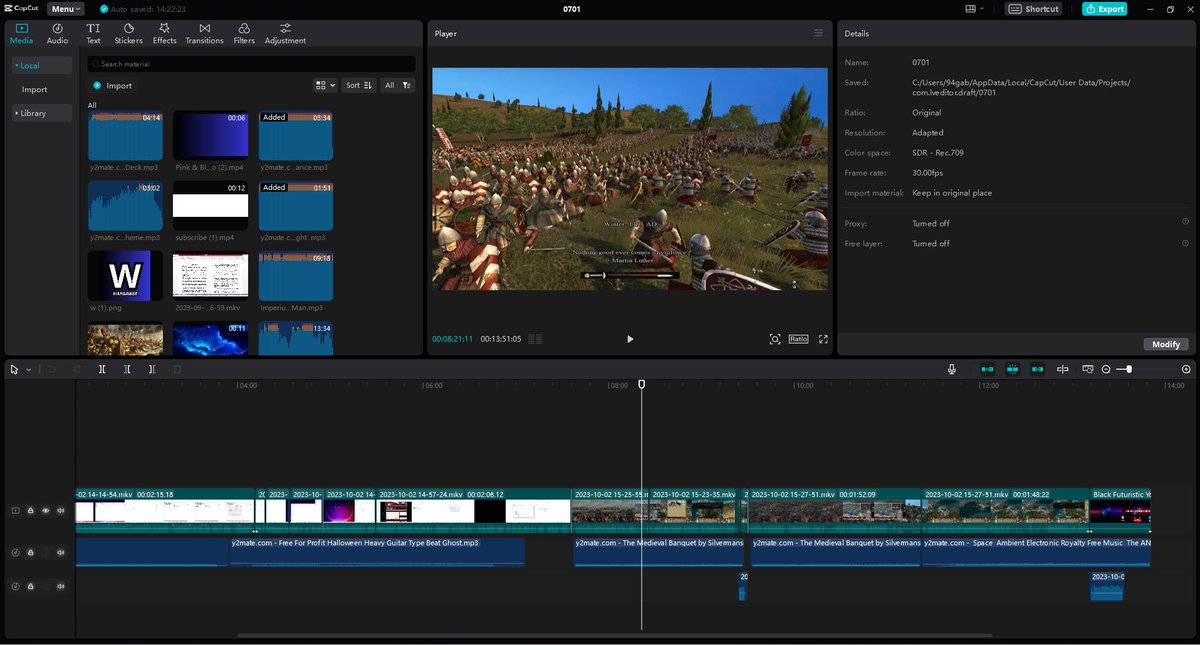Screen dimensions: 1200x645
Task: Open the Shortcut panel
Action: 1034,9
